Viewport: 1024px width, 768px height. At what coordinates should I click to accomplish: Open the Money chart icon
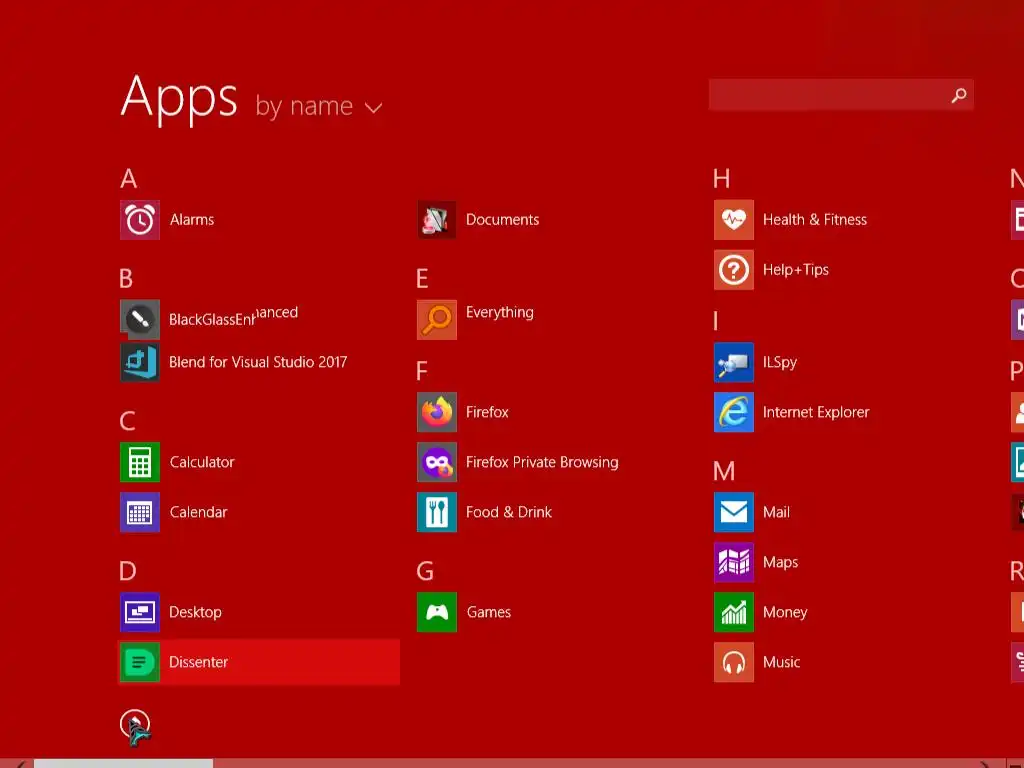click(x=733, y=612)
